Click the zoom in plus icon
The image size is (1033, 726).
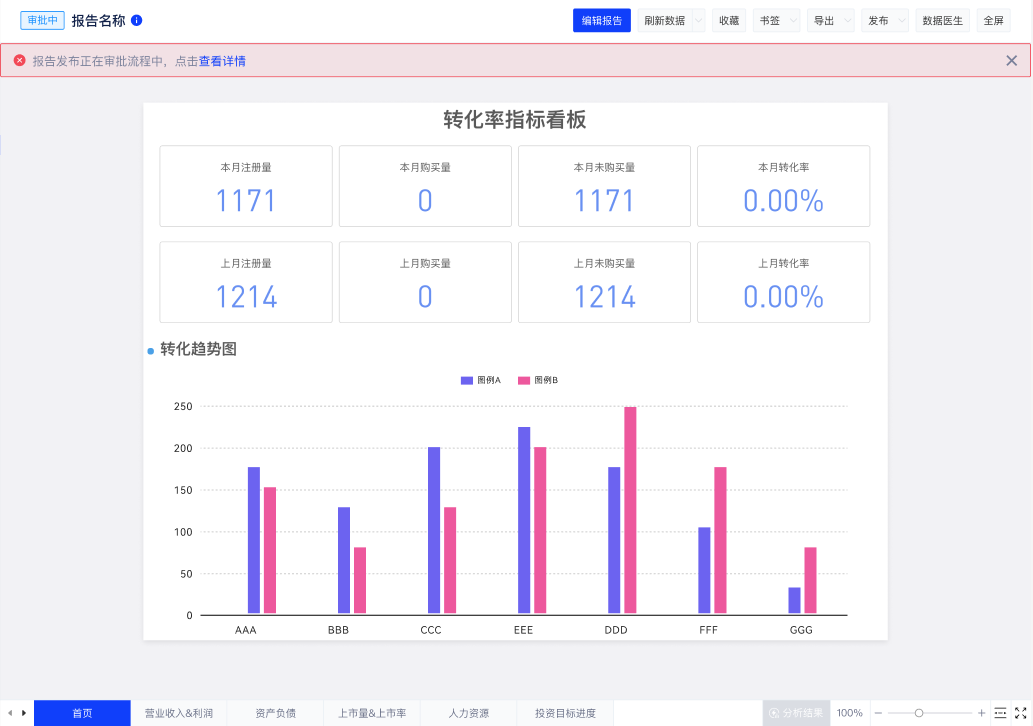(x=981, y=713)
